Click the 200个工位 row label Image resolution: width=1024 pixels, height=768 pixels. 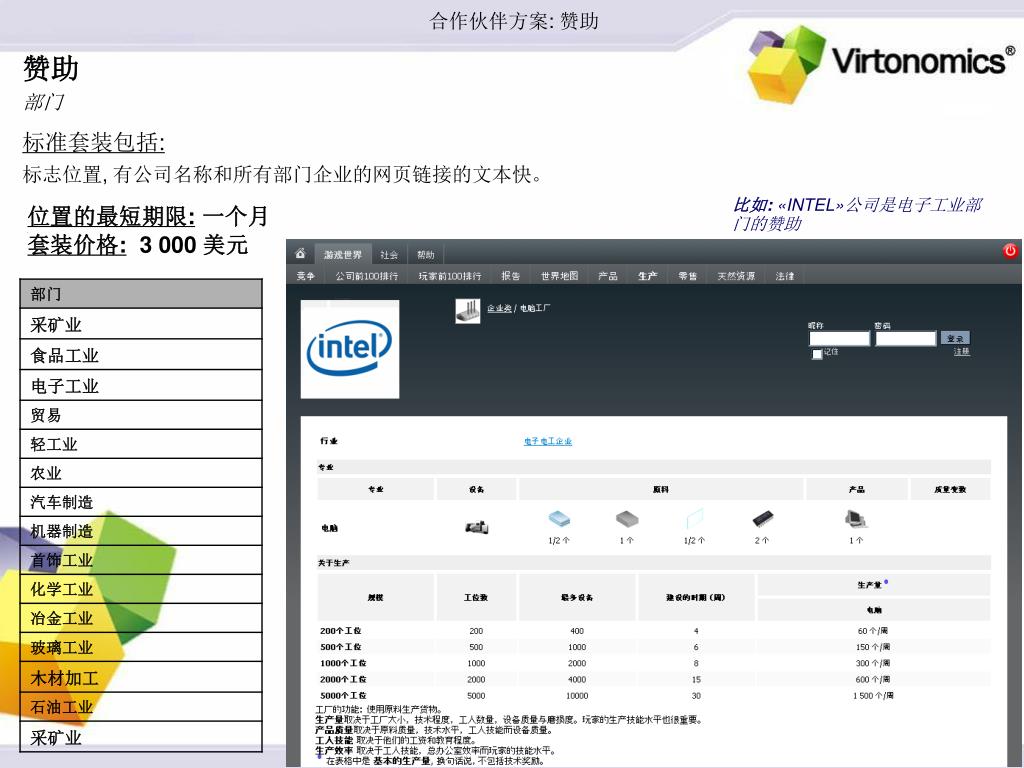[340, 631]
